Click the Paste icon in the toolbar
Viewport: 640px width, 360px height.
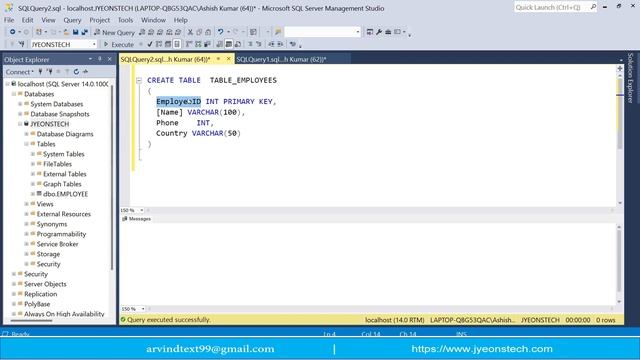coord(208,32)
